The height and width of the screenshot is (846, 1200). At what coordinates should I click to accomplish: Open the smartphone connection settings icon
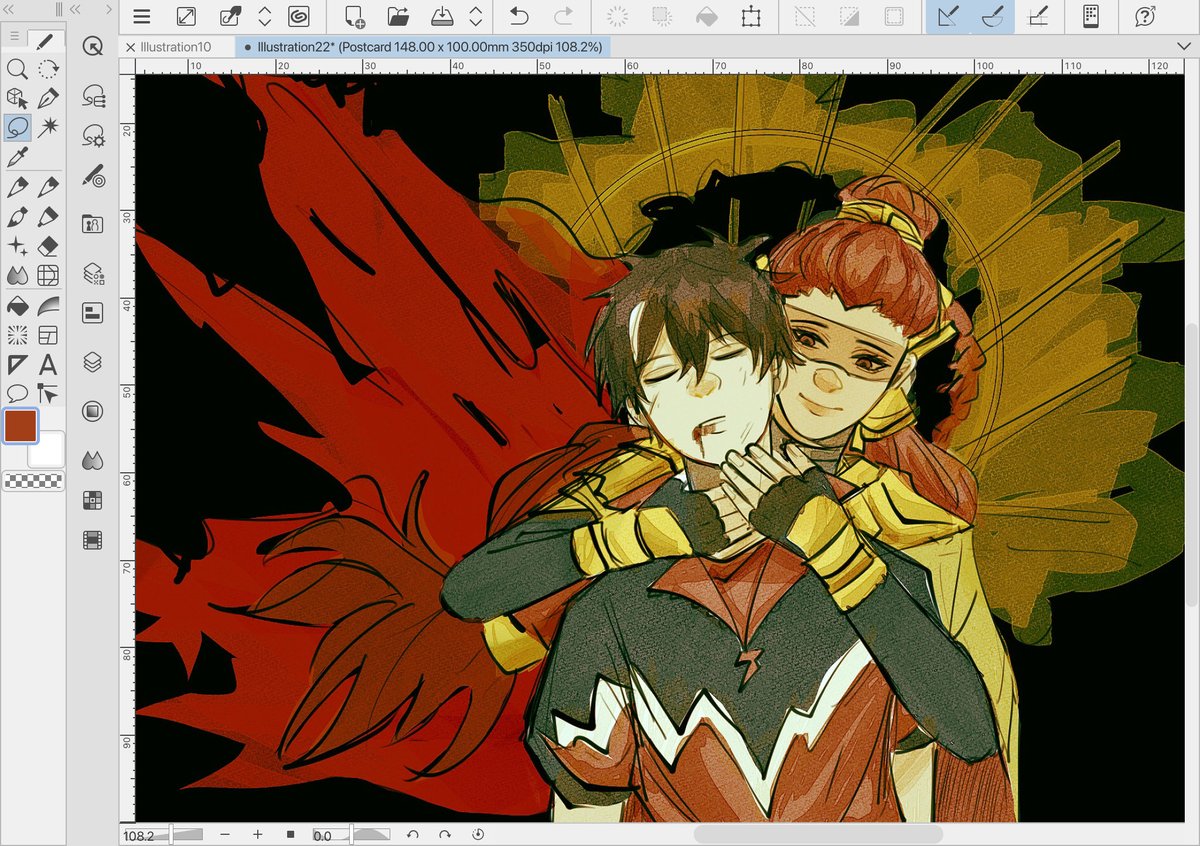1091,16
